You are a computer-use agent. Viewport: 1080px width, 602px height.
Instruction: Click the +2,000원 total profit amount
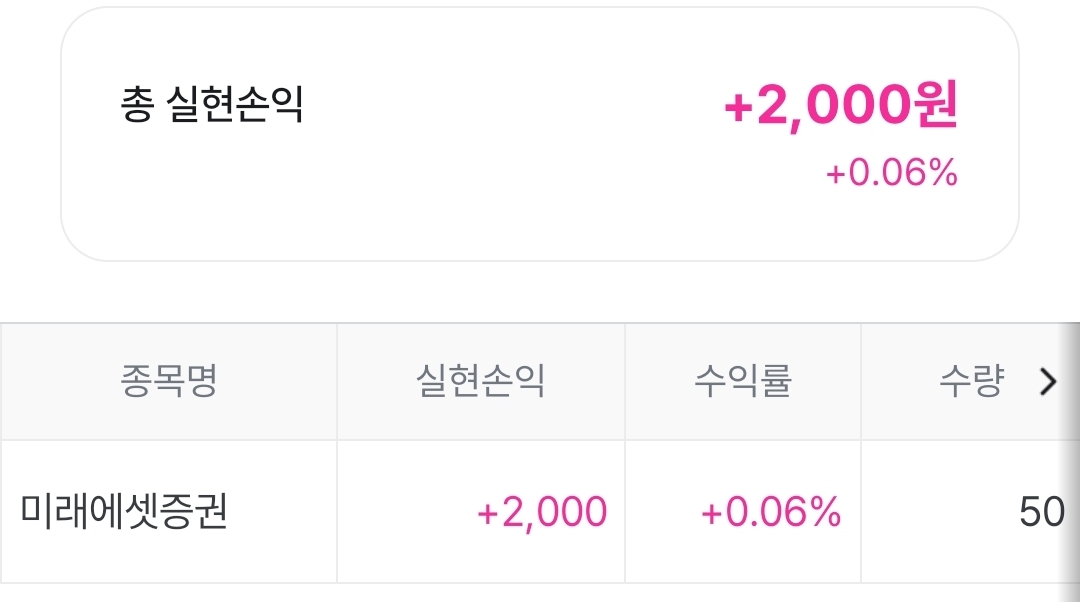[x=840, y=106]
